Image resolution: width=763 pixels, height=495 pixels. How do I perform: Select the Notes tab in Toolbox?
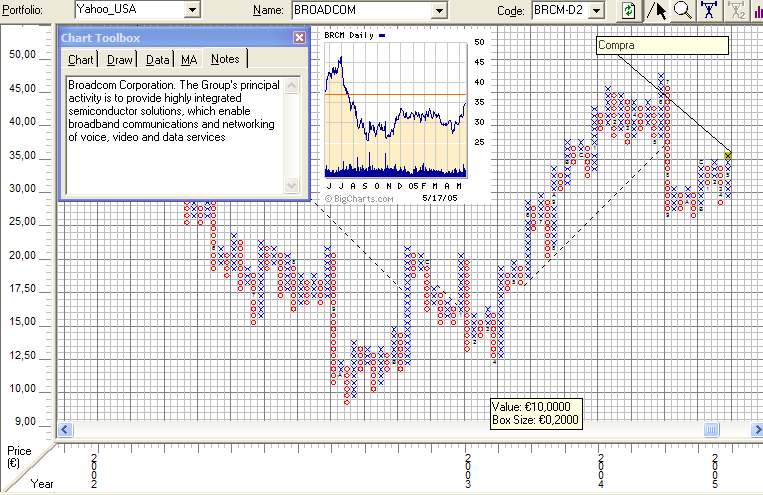pos(225,58)
